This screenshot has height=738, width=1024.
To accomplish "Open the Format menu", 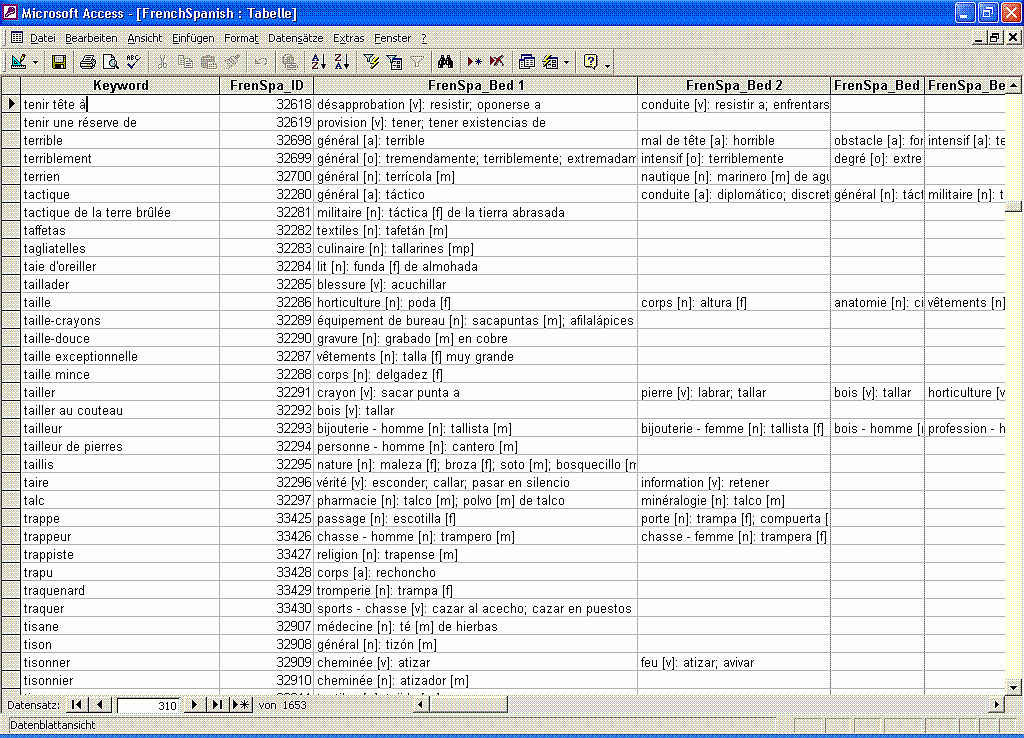I will [241, 39].
